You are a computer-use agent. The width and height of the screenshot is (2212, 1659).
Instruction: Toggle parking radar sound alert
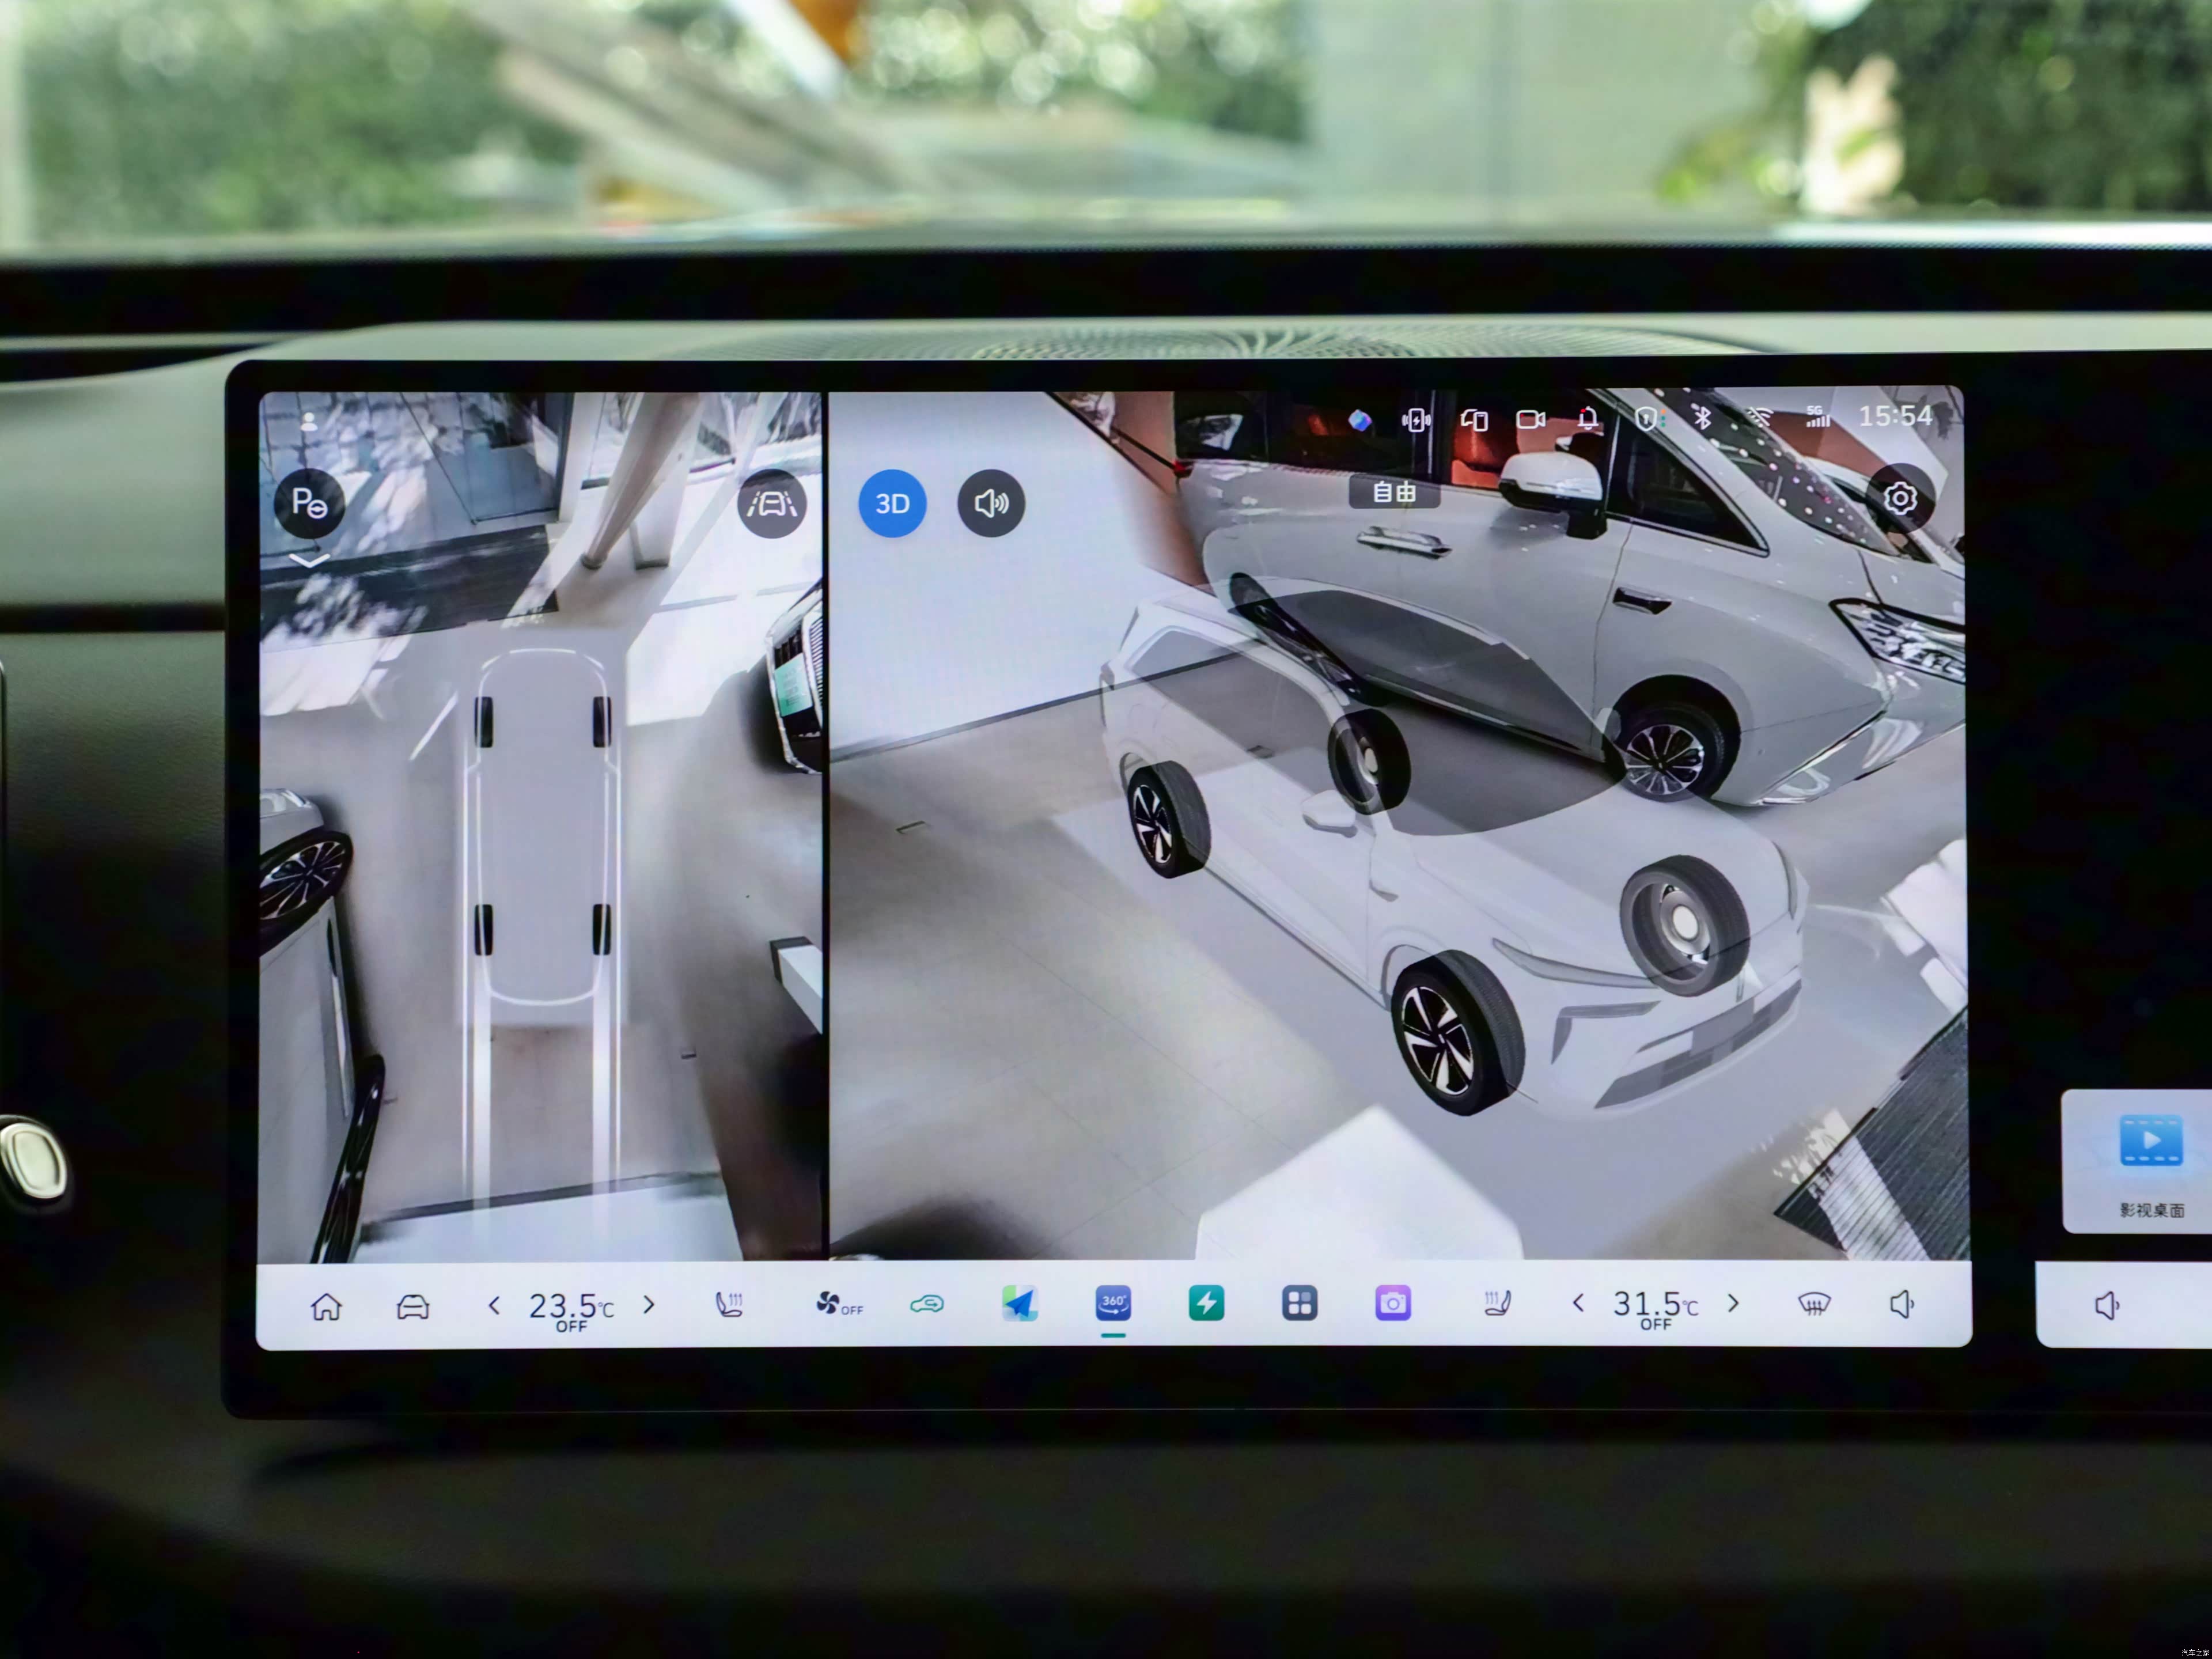click(x=991, y=503)
